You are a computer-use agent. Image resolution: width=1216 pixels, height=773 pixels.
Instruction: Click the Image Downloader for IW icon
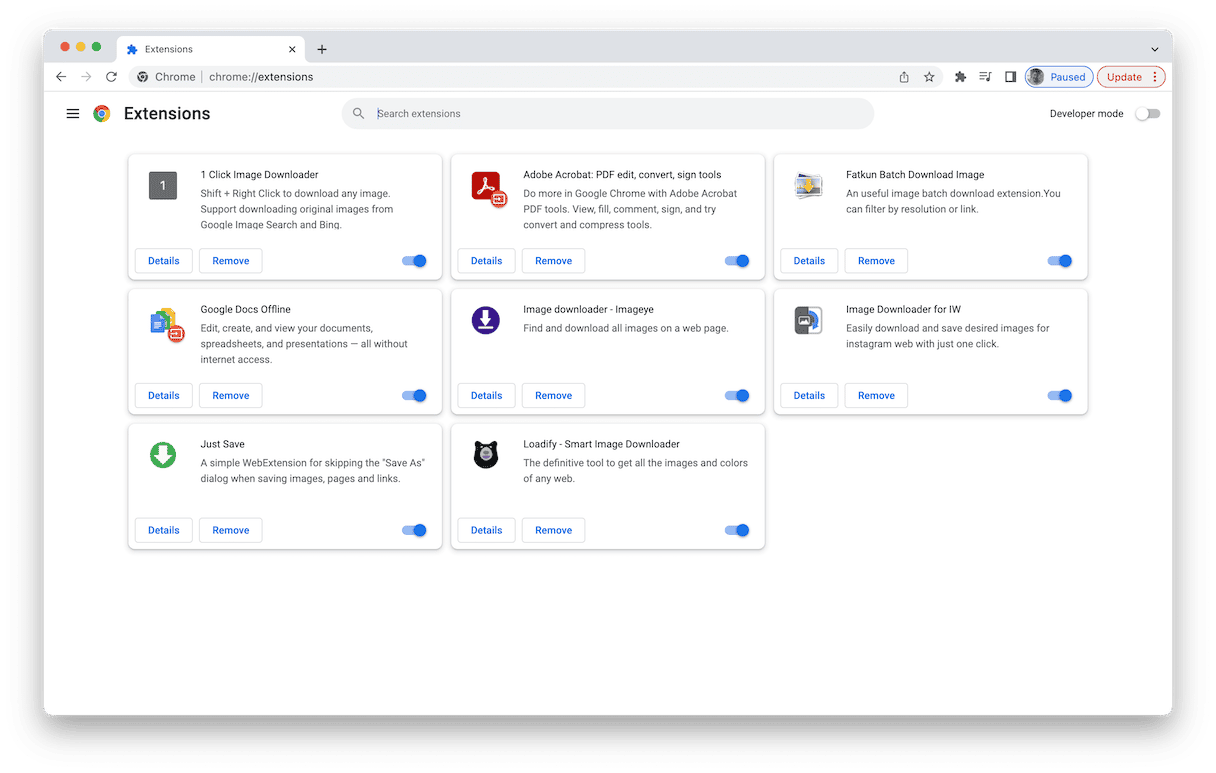pos(808,320)
